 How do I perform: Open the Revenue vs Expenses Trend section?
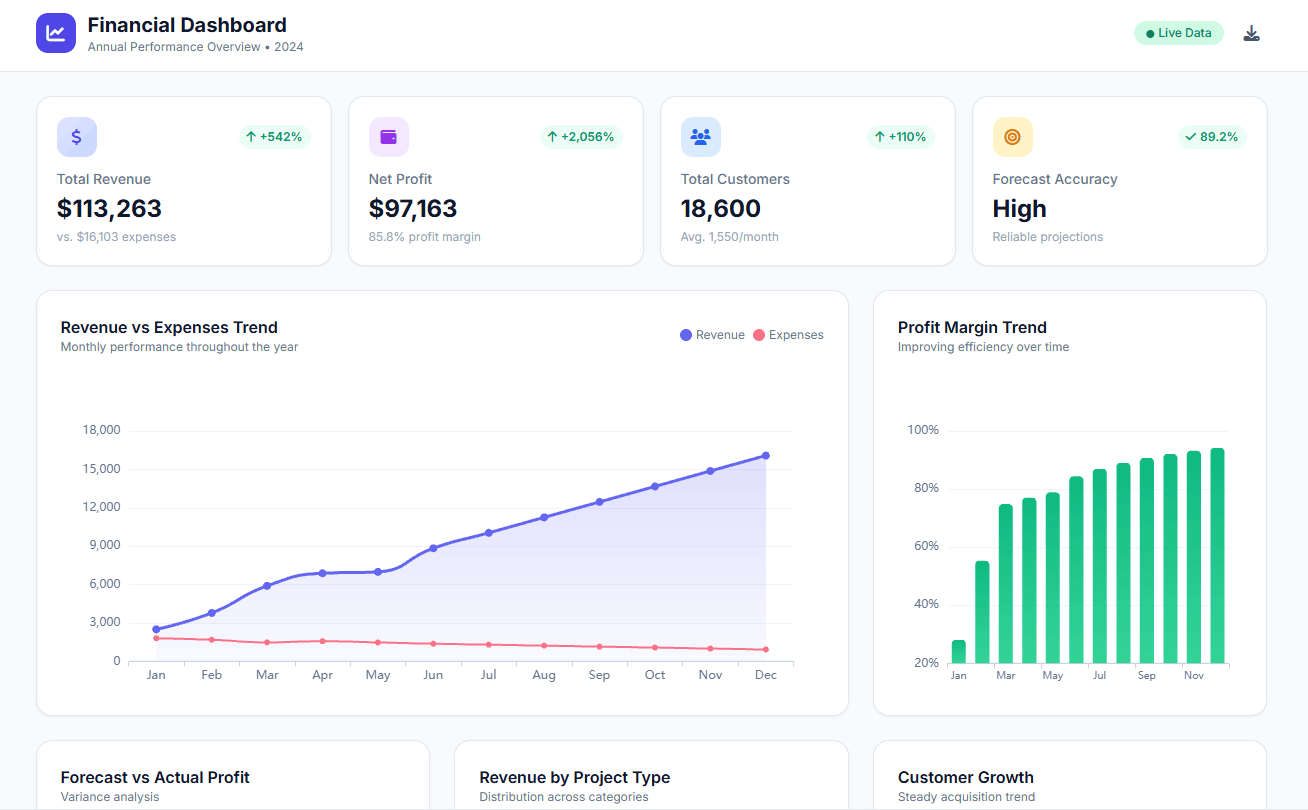point(168,327)
